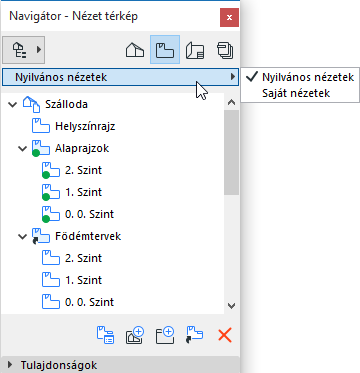Click the New Folder button
Viewport: 360px width, 373px height.
(165, 335)
